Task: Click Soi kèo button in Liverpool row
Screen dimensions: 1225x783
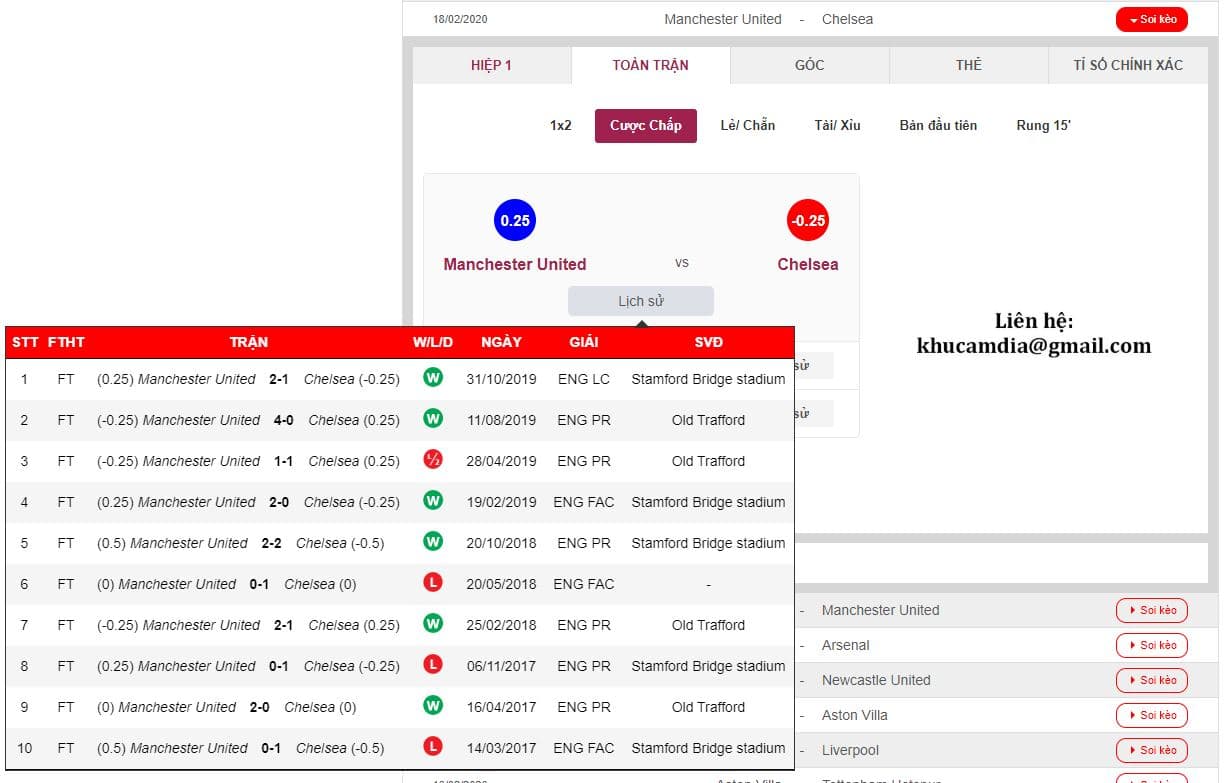Action: click(1152, 750)
